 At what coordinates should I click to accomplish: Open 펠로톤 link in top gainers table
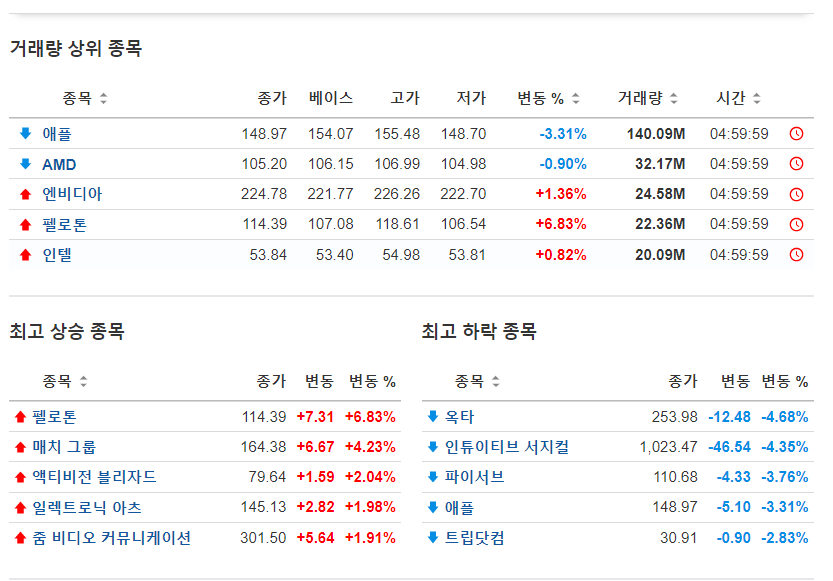tap(54, 417)
